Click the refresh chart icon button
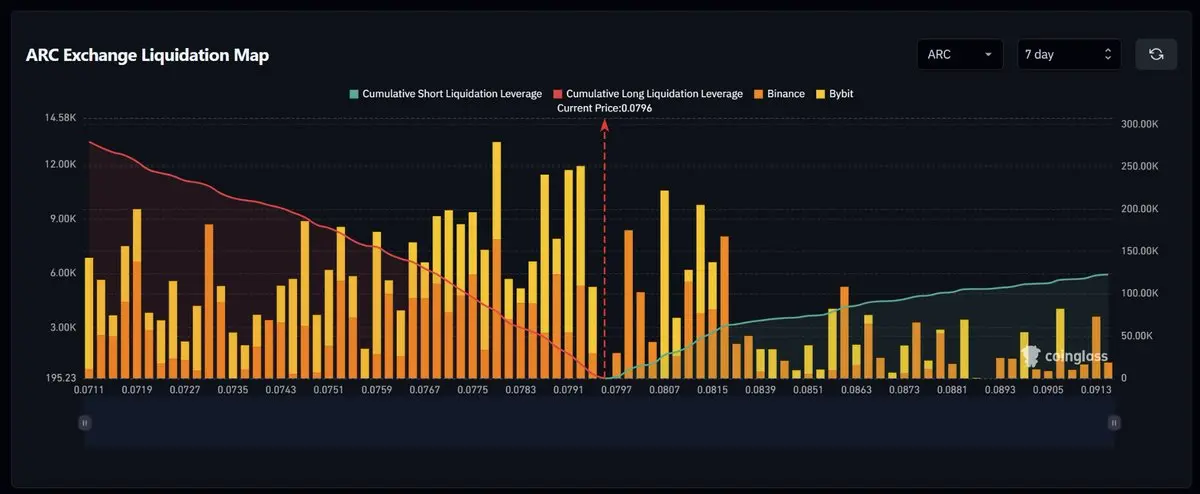 point(1156,54)
